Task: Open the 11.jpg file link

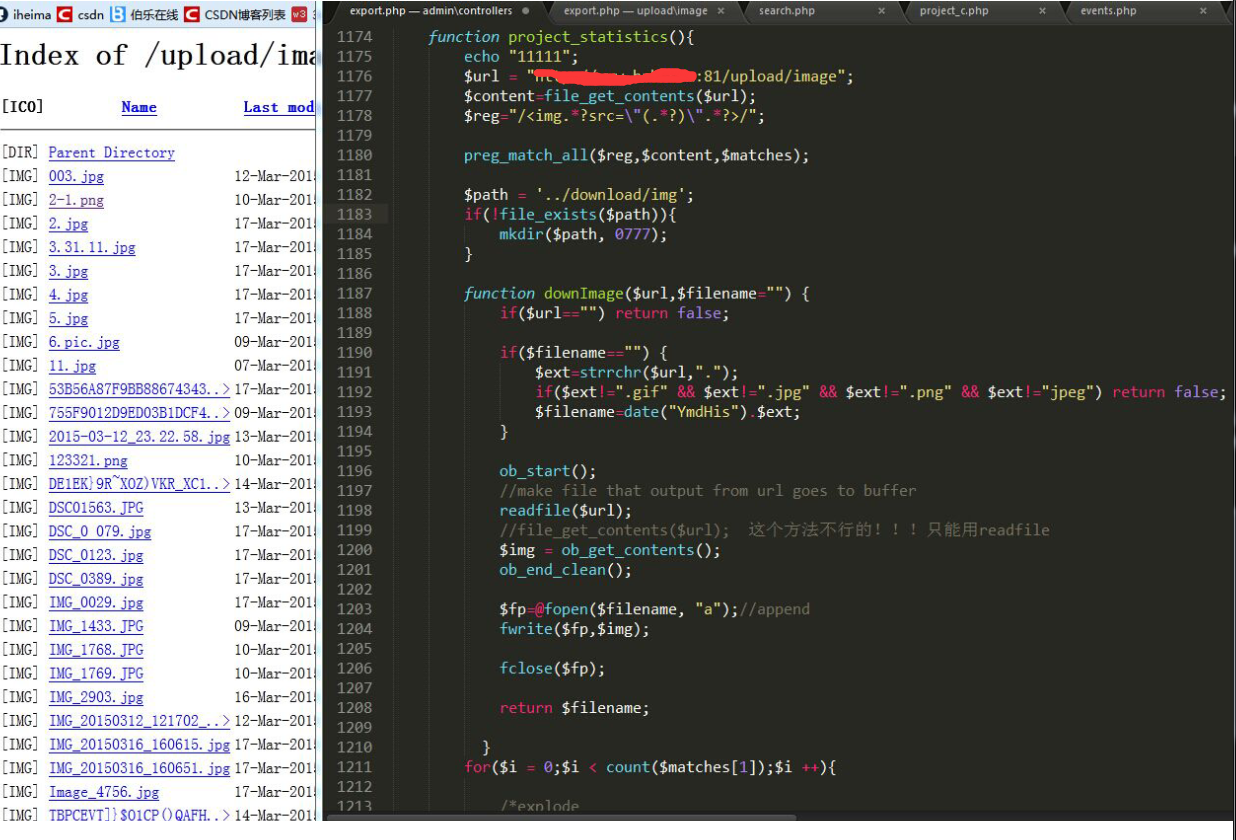Action: click(72, 366)
